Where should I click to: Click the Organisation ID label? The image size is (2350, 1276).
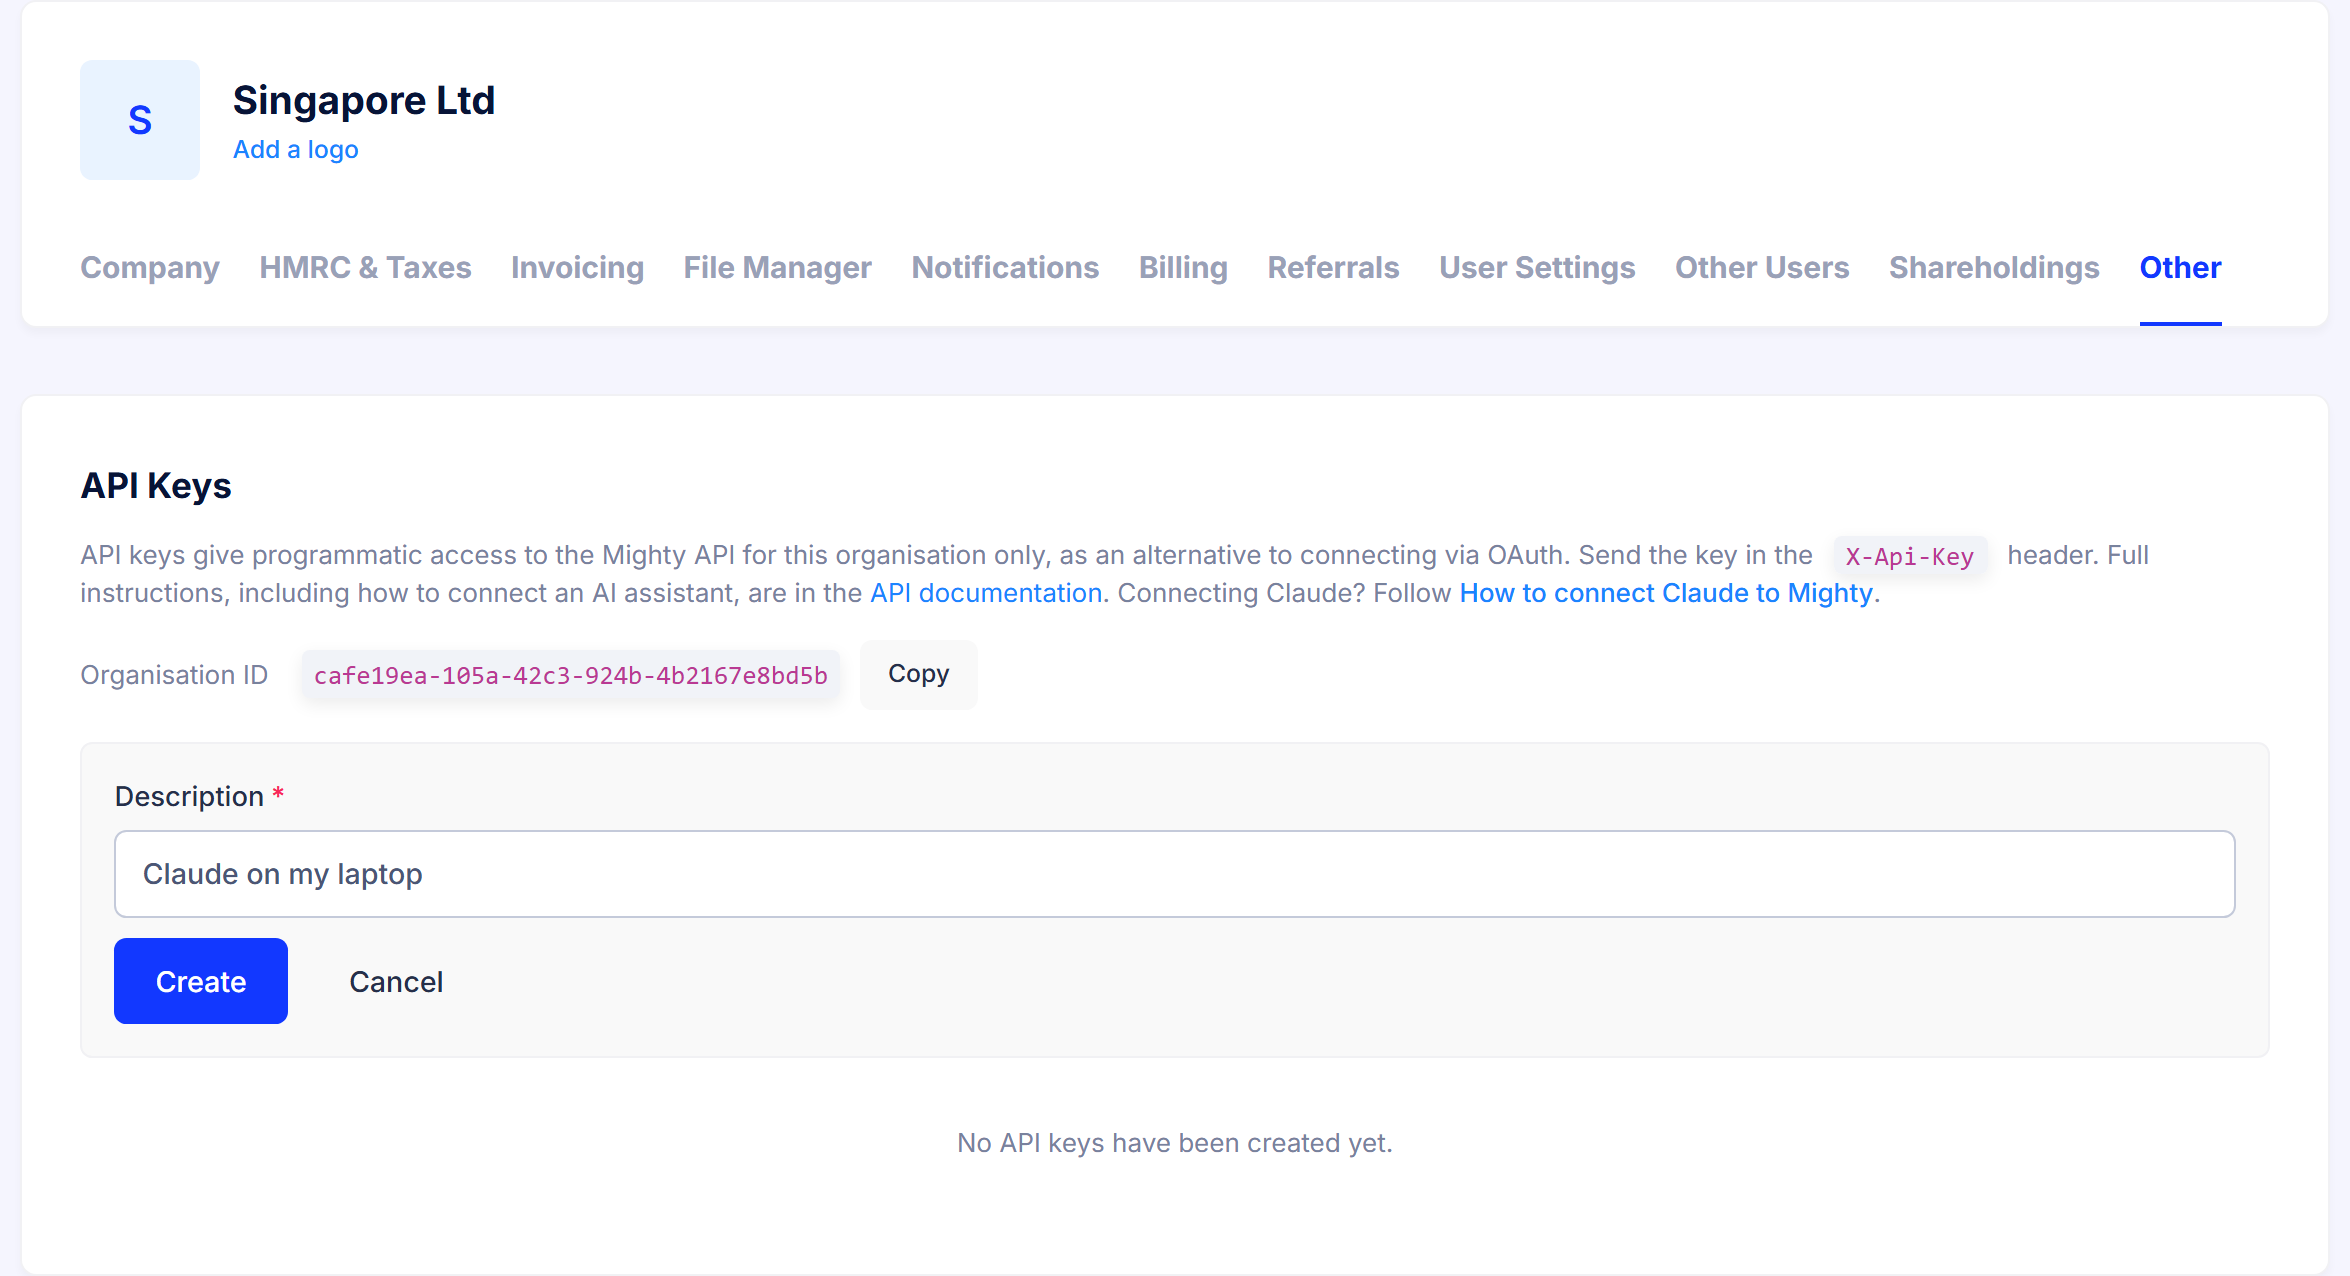pos(174,675)
